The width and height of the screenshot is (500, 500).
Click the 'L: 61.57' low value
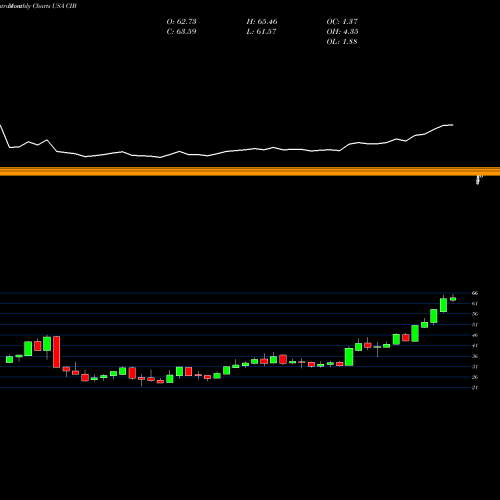pos(261,32)
